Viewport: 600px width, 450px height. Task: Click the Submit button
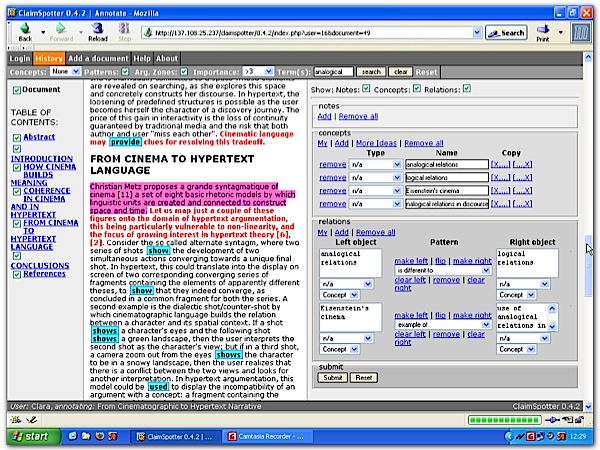[333, 378]
